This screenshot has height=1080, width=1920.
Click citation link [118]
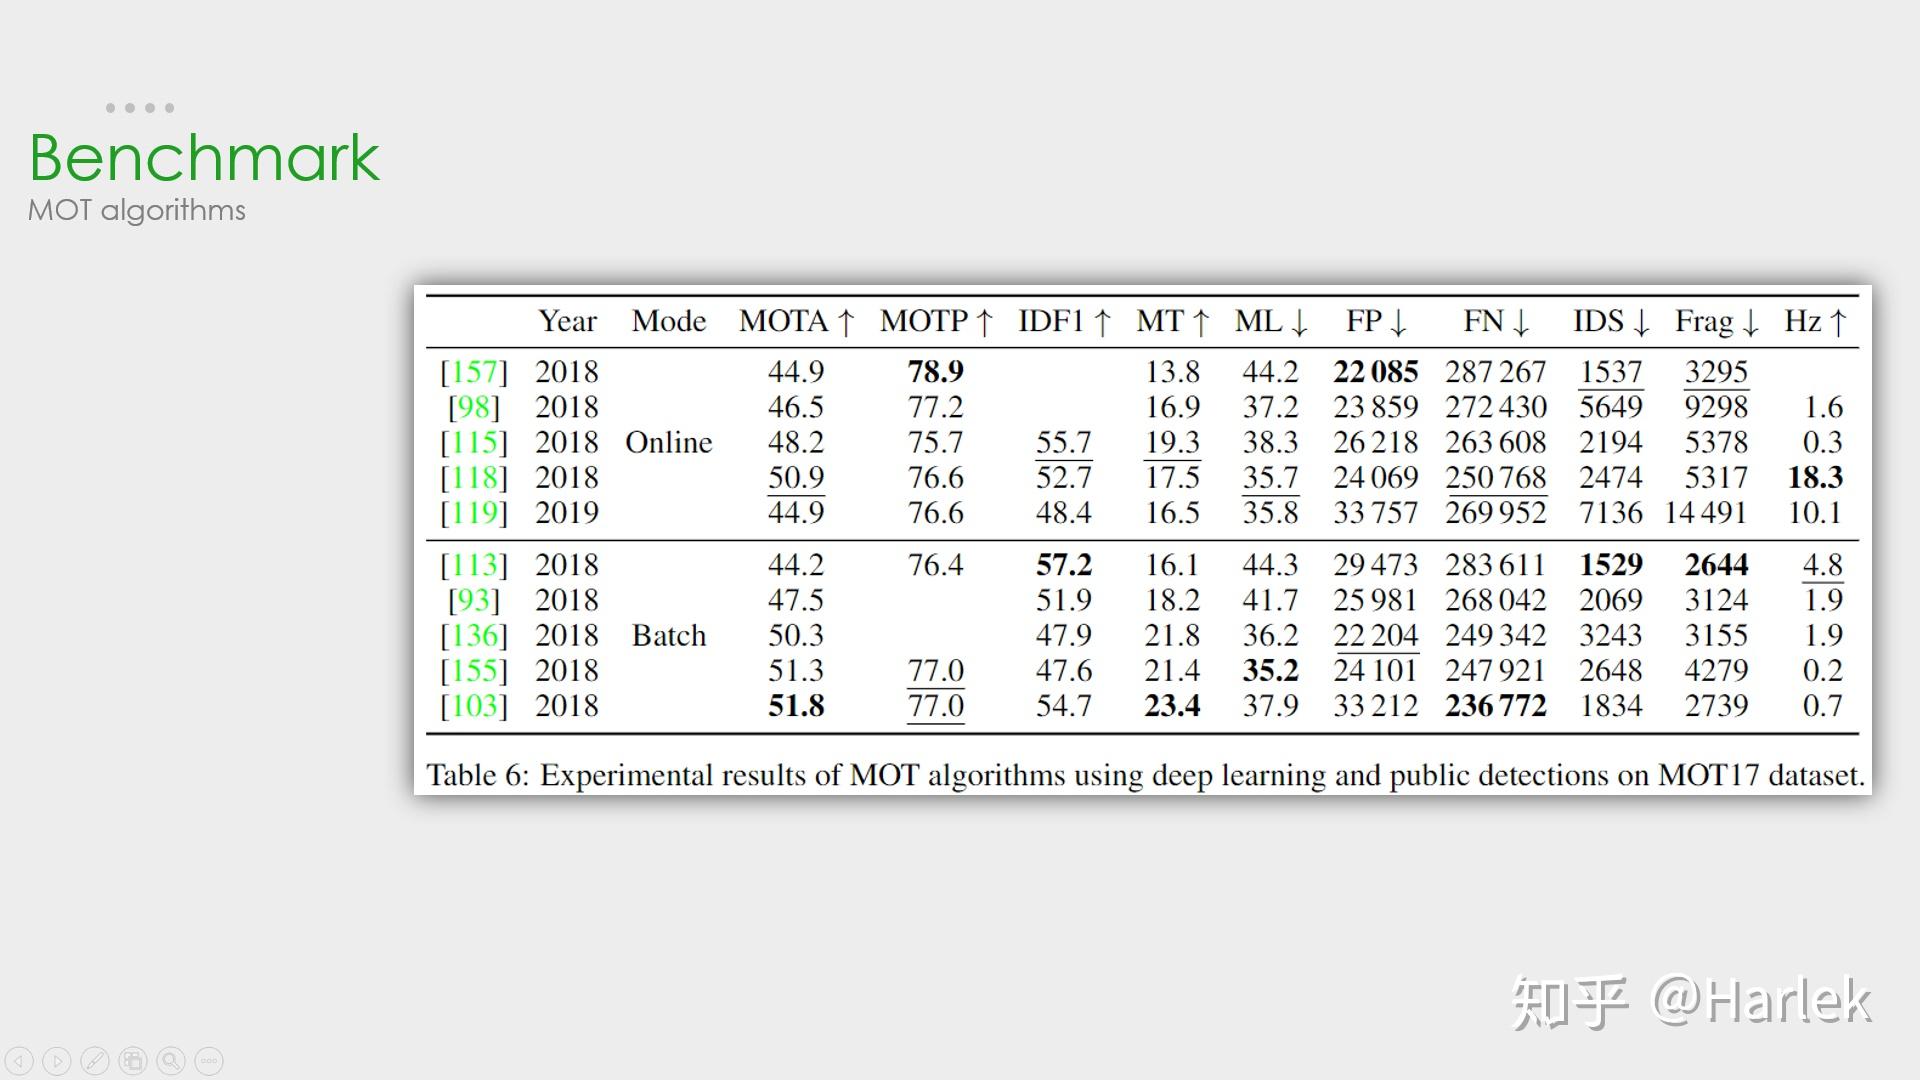point(474,478)
